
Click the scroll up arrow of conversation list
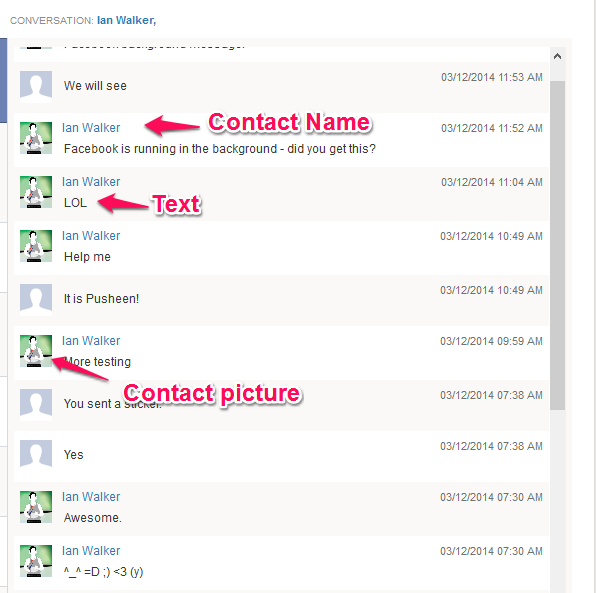tap(557, 57)
